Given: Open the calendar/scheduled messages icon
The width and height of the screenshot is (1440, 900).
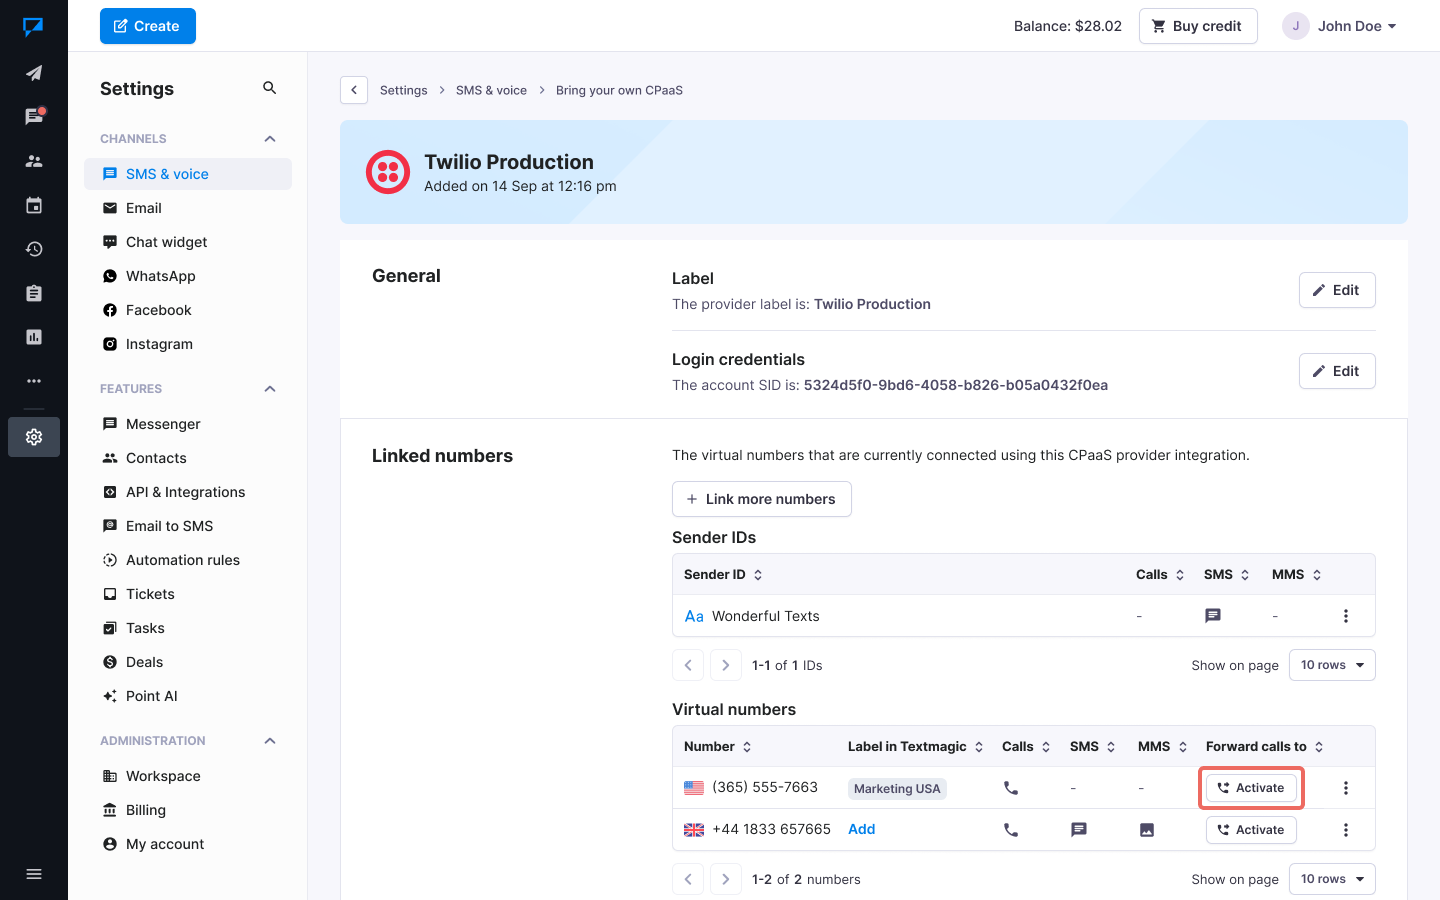Looking at the screenshot, I should pyautogui.click(x=34, y=204).
